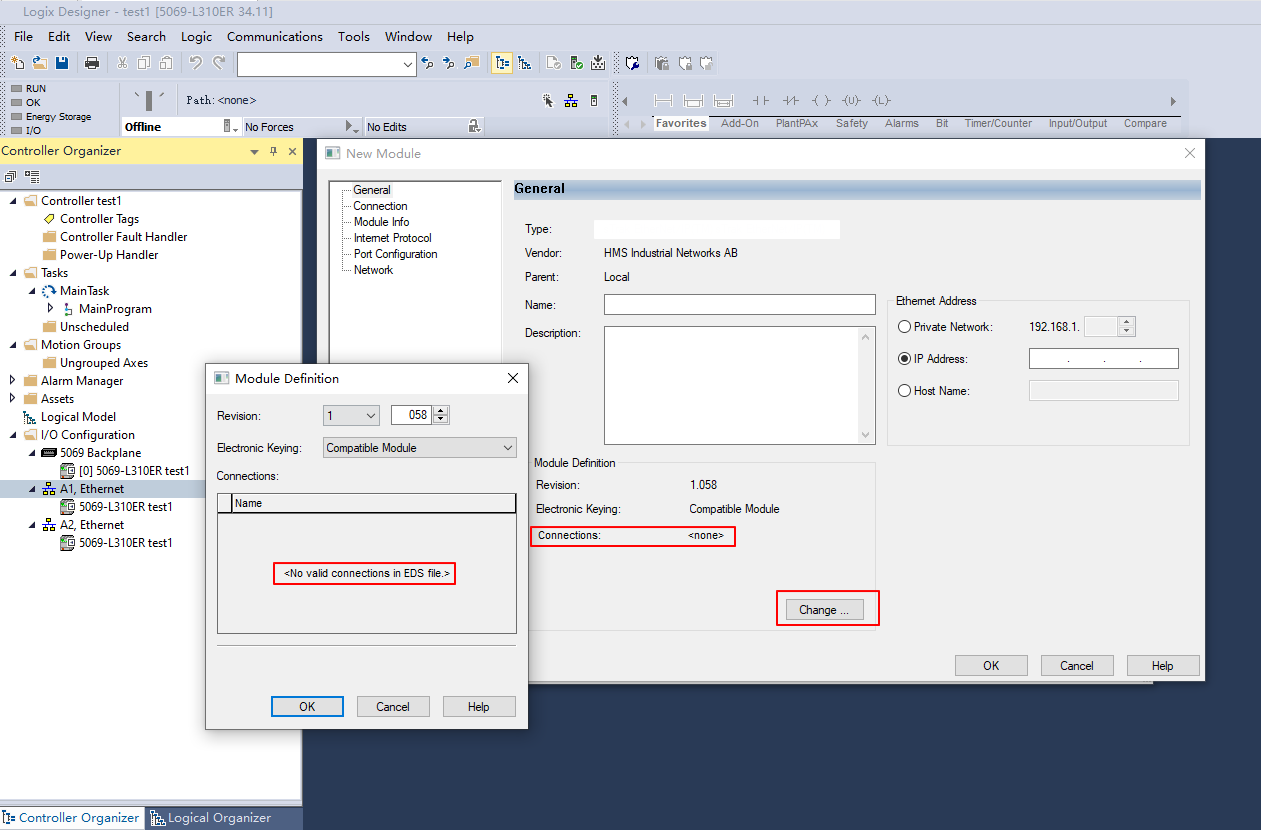The width and height of the screenshot is (1261, 830).
Task: Open the Communications menu
Action: coord(275,37)
